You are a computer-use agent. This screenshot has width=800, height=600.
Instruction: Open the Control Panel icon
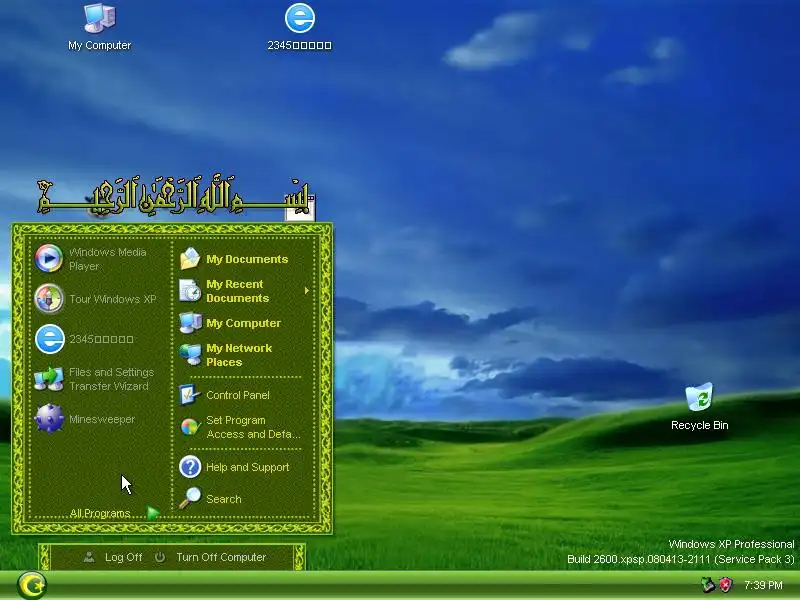pyautogui.click(x=189, y=395)
